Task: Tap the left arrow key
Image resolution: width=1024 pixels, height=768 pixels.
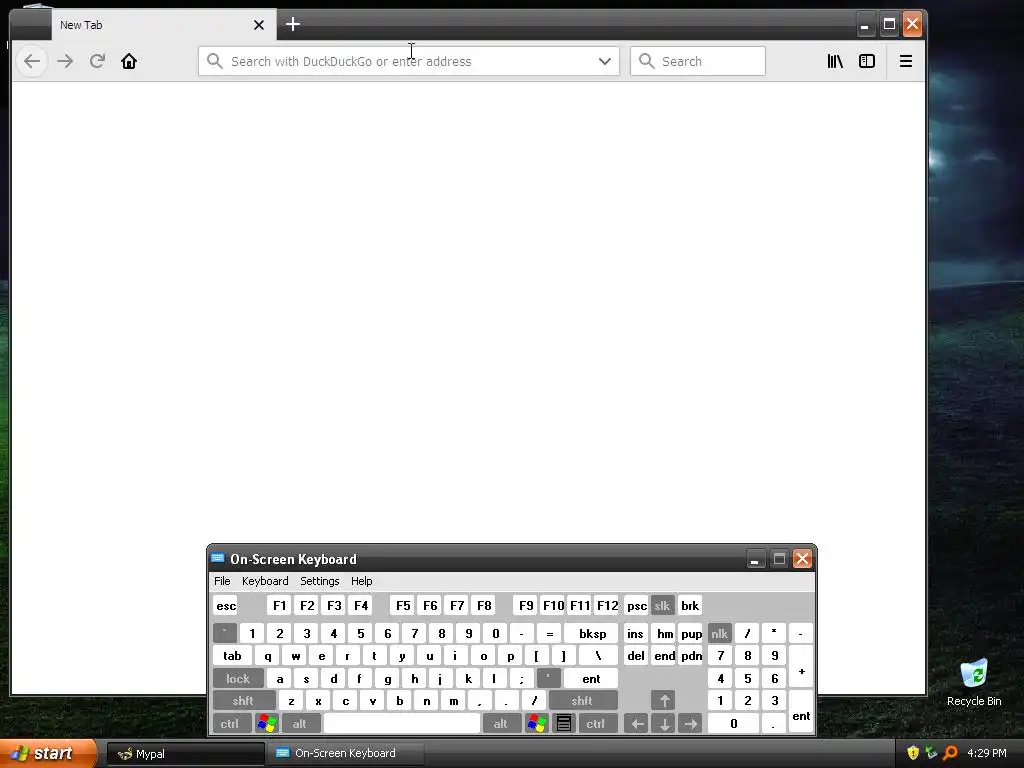Action: [637, 724]
